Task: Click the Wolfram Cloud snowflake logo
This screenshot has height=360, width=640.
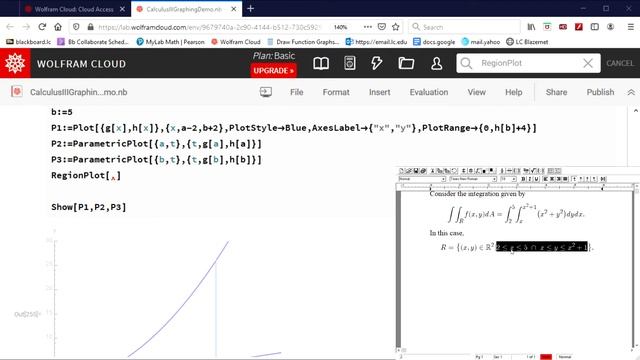Action: coord(15,63)
